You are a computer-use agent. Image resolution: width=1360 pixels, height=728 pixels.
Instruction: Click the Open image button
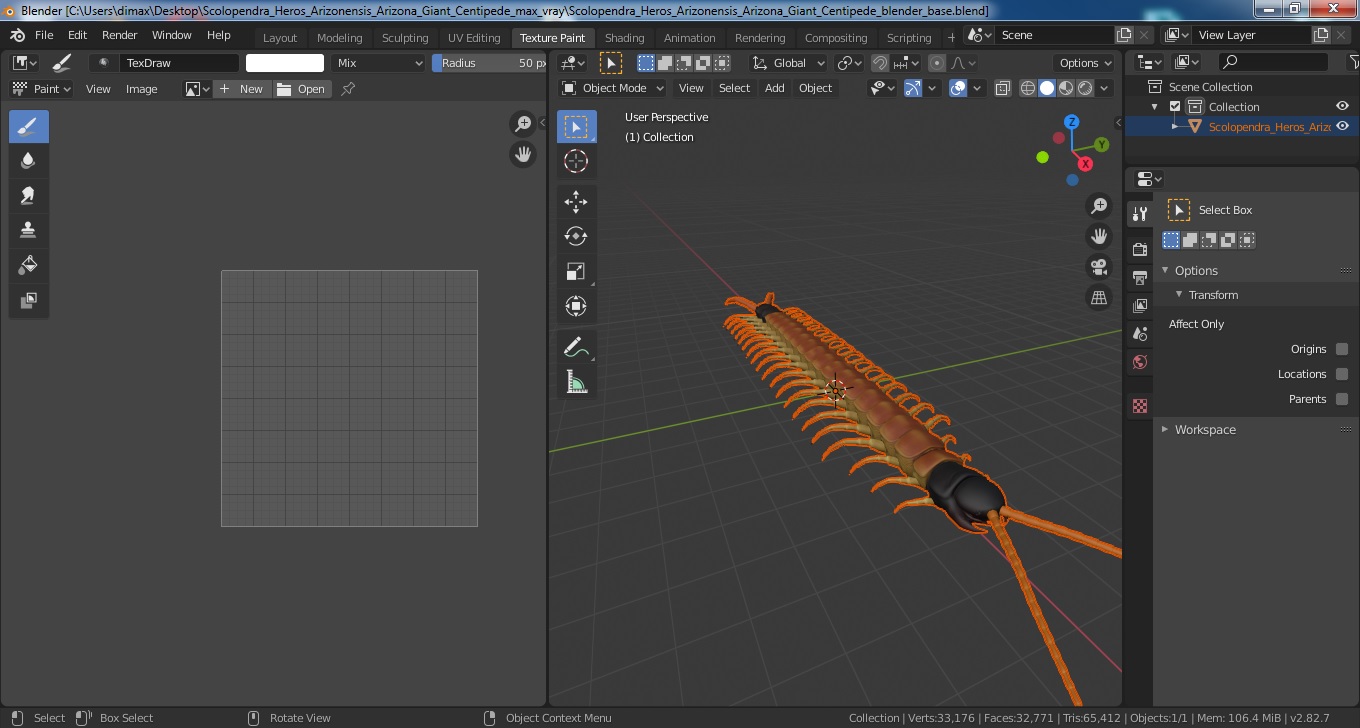pyautogui.click(x=301, y=89)
